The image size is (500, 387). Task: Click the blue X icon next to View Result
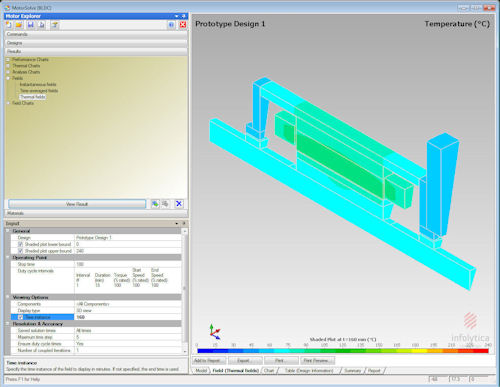pos(179,204)
